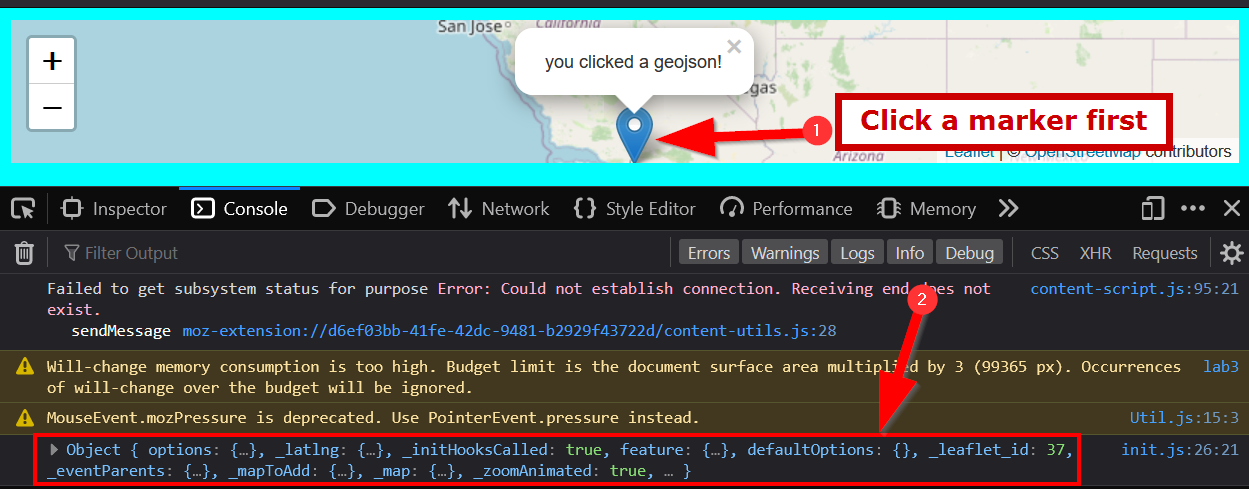Show more DevTools tabs via chevron
Screen dimensions: 1249x489
tap(1008, 209)
